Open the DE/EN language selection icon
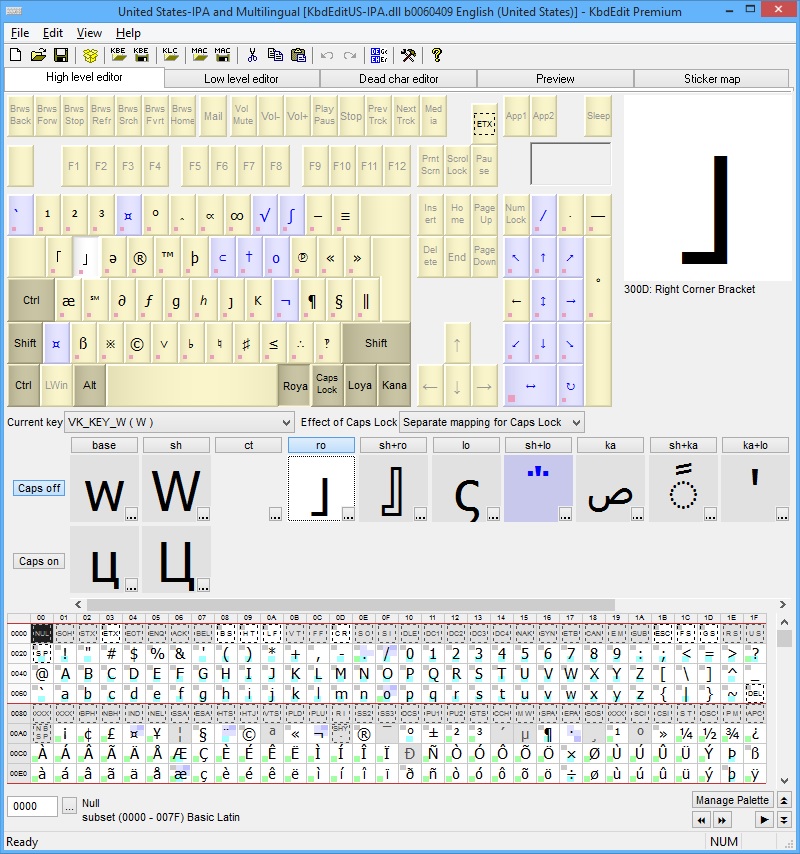The height and width of the screenshot is (854, 800). click(379, 55)
